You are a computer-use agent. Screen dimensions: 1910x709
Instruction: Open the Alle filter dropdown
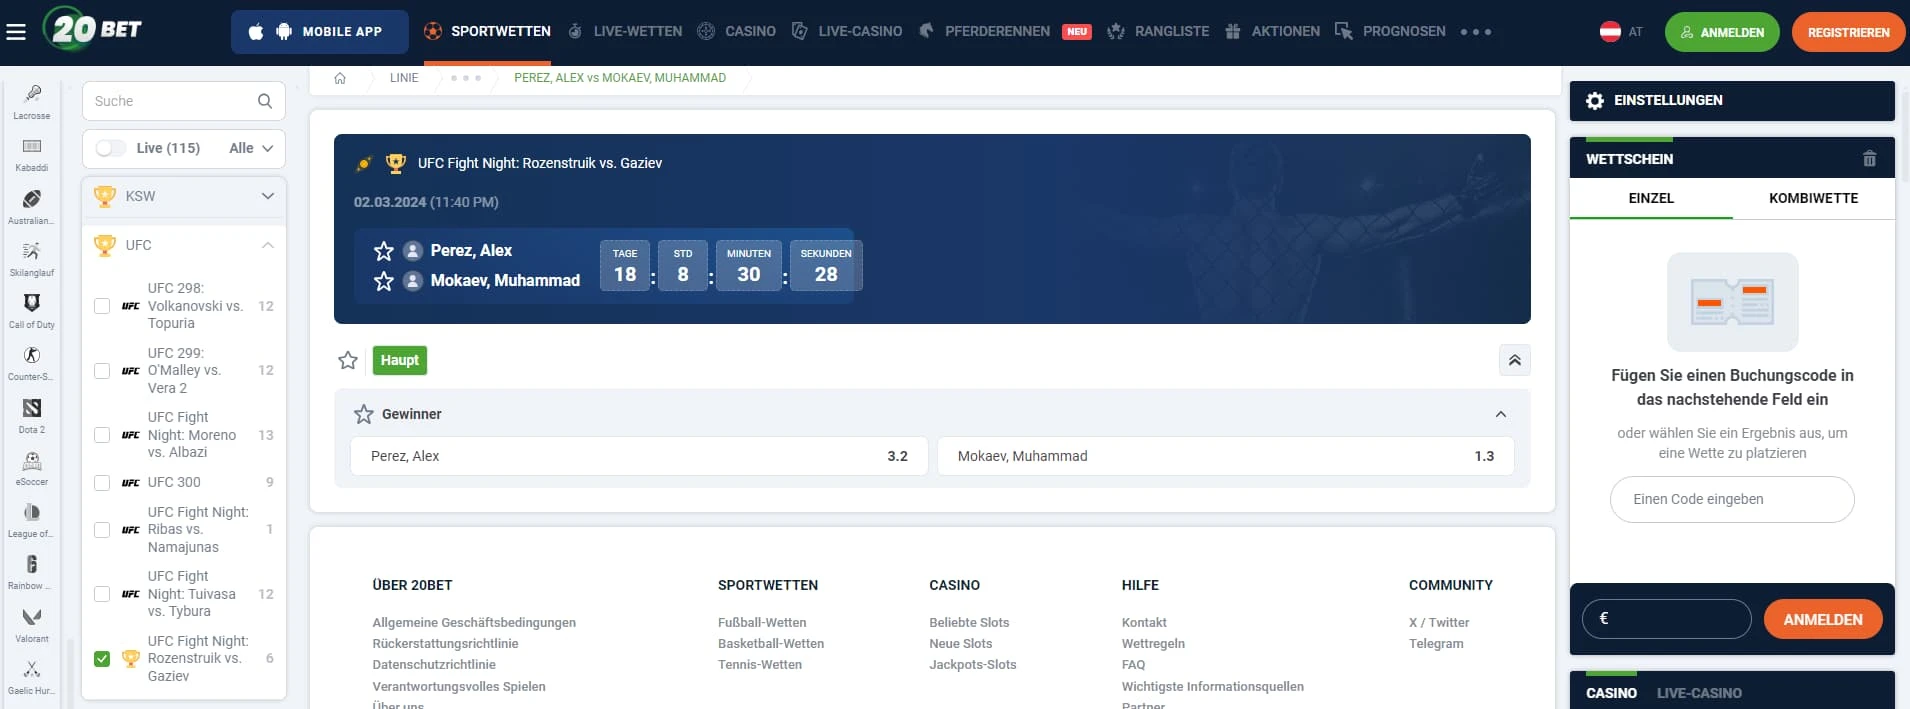point(251,148)
